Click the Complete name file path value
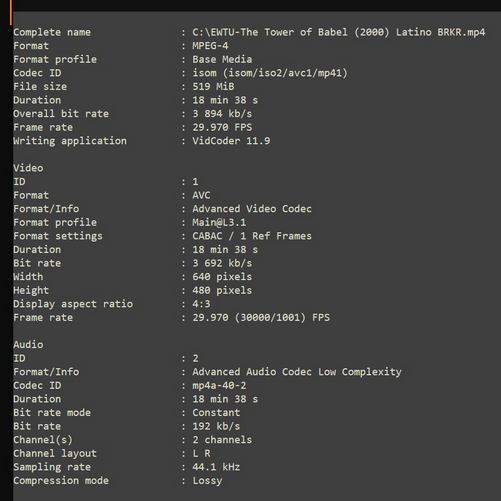501x501 pixels. [338, 32]
